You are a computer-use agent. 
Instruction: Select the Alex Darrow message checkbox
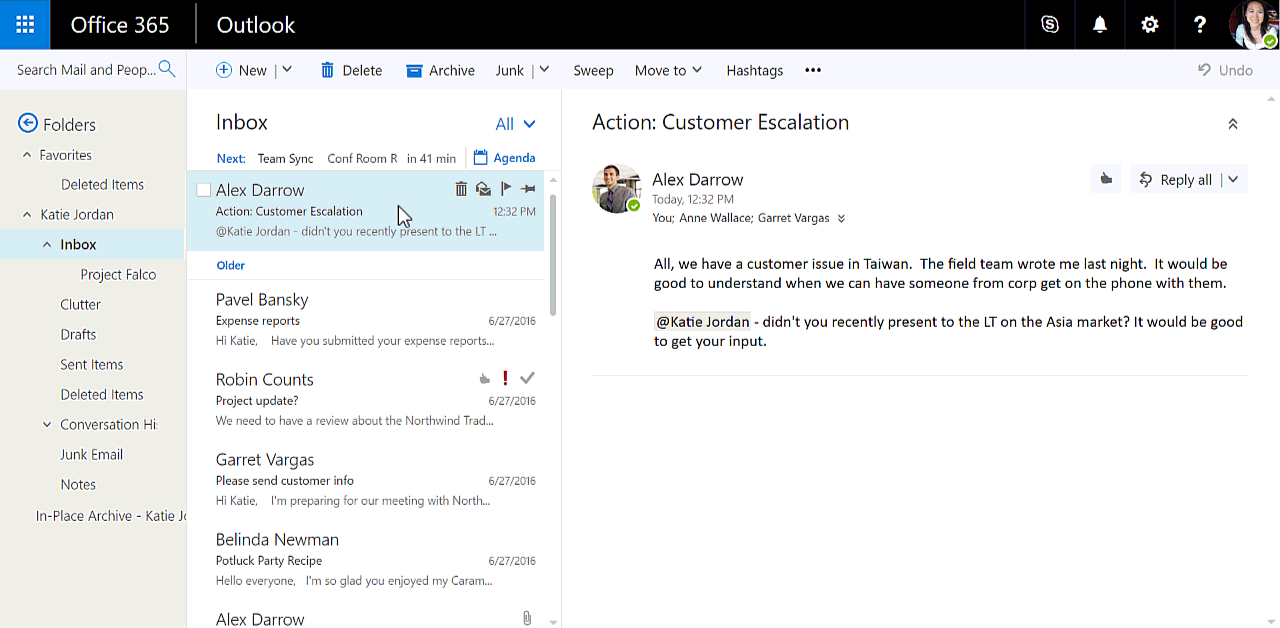point(204,190)
